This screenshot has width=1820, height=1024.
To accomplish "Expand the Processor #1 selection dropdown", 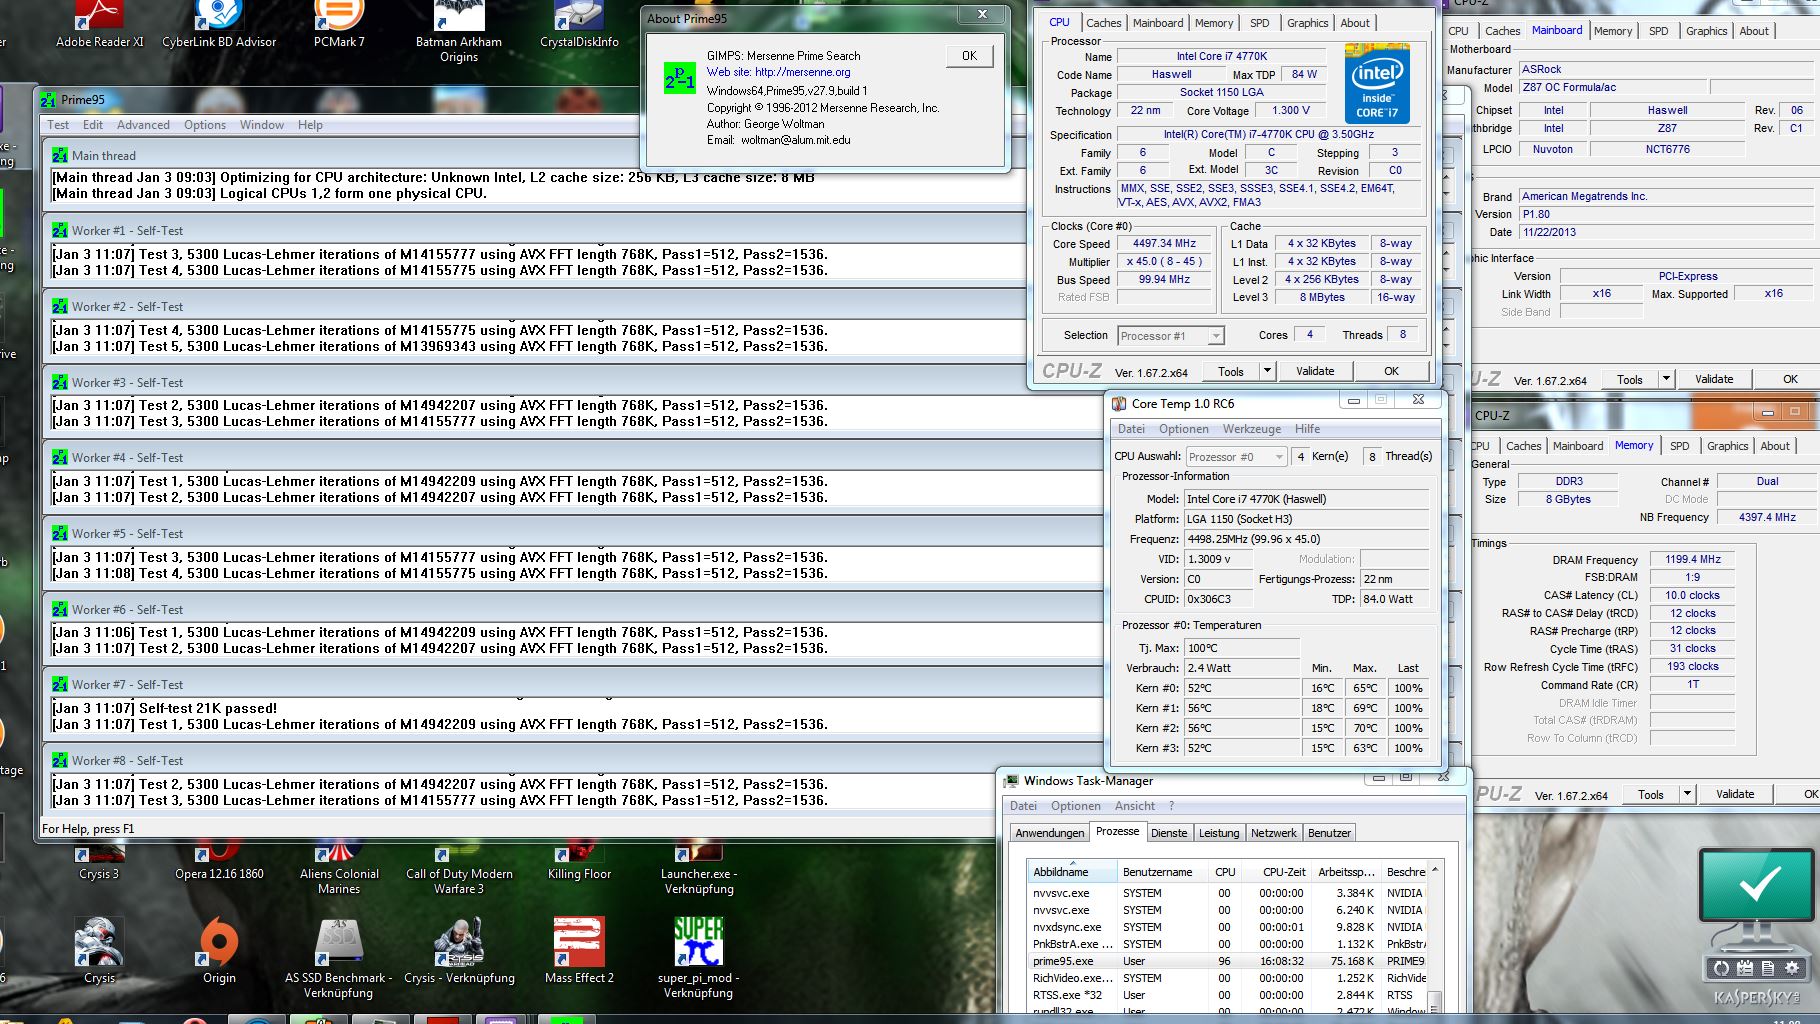I will pyautogui.click(x=1216, y=336).
